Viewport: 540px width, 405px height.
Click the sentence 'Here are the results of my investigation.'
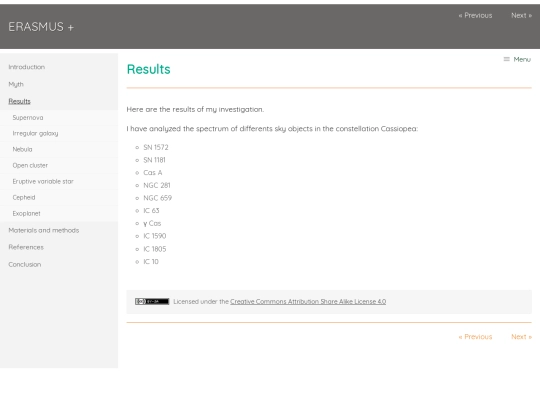click(x=195, y=110)
